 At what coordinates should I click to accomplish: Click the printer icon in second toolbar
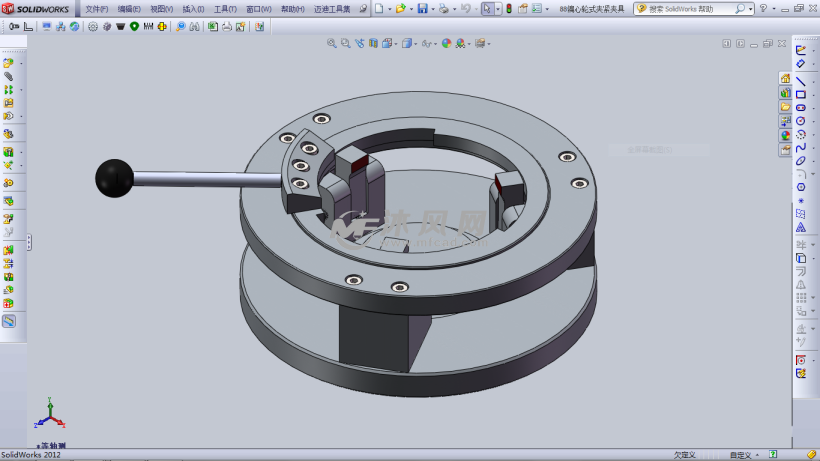click(x=227, y=27)
